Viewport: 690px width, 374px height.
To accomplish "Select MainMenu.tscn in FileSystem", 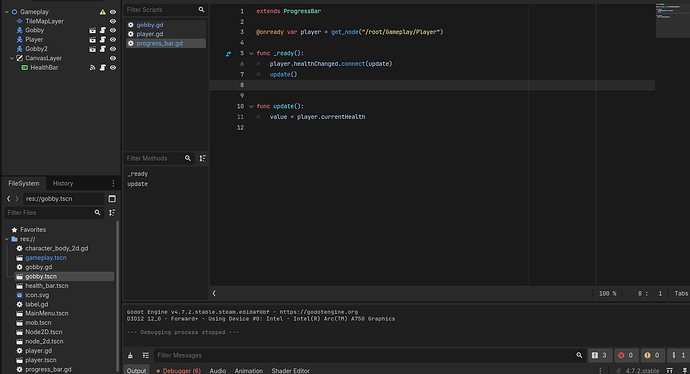I will click(x=47, y=314).
